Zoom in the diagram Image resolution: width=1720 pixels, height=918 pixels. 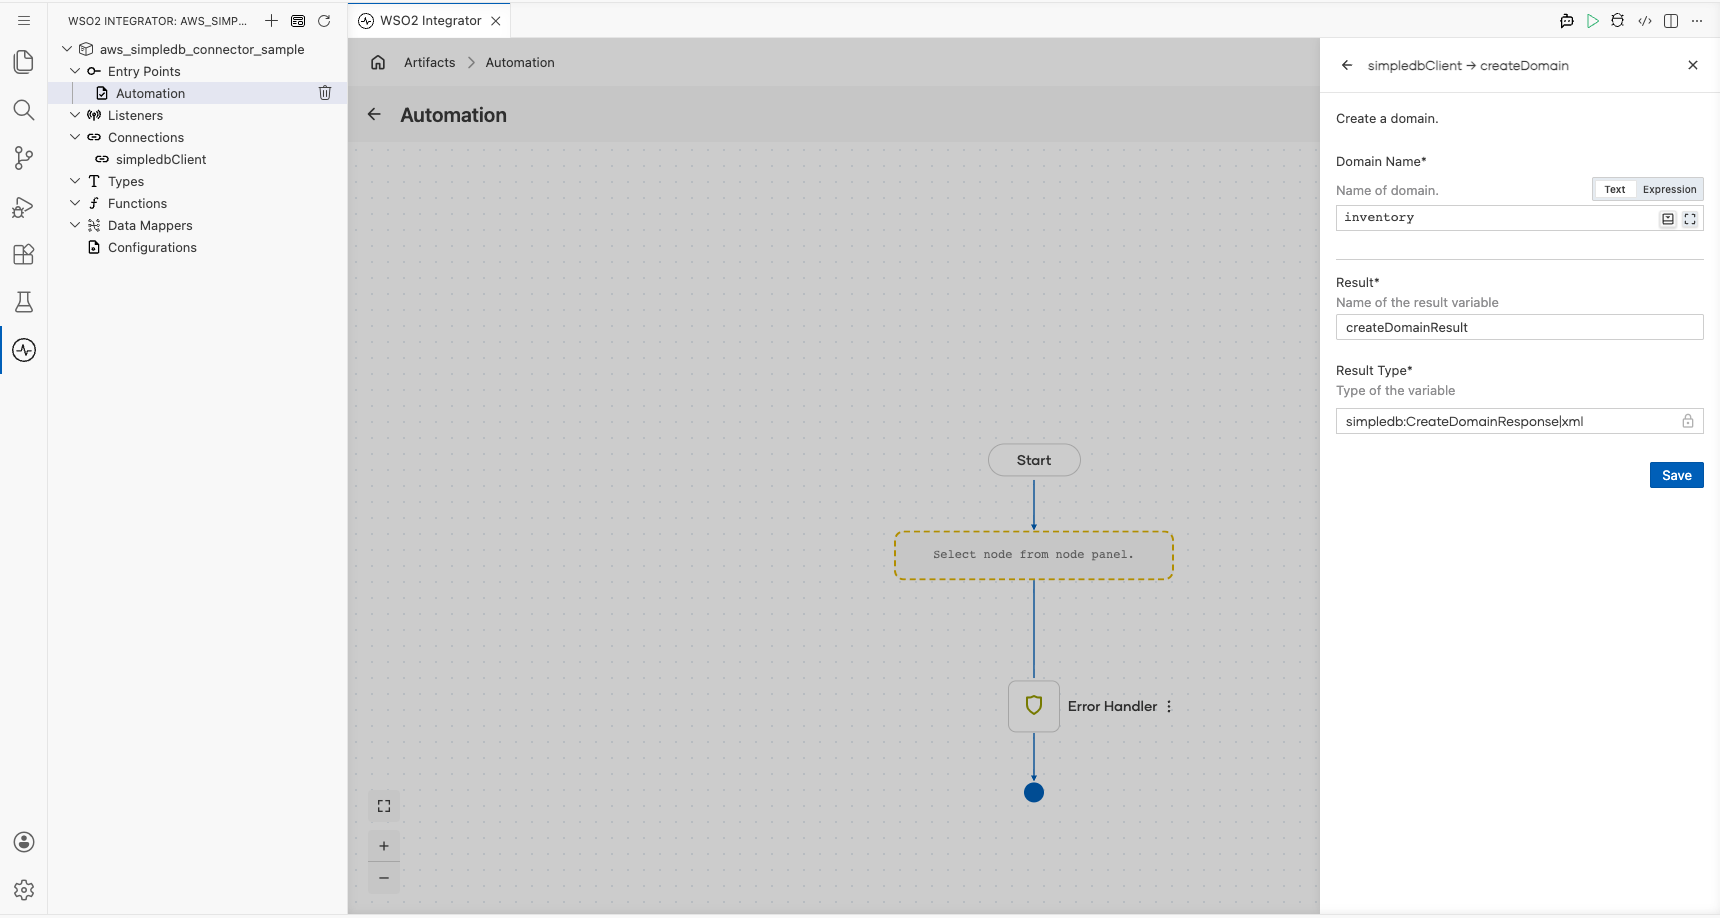point(384,846)
